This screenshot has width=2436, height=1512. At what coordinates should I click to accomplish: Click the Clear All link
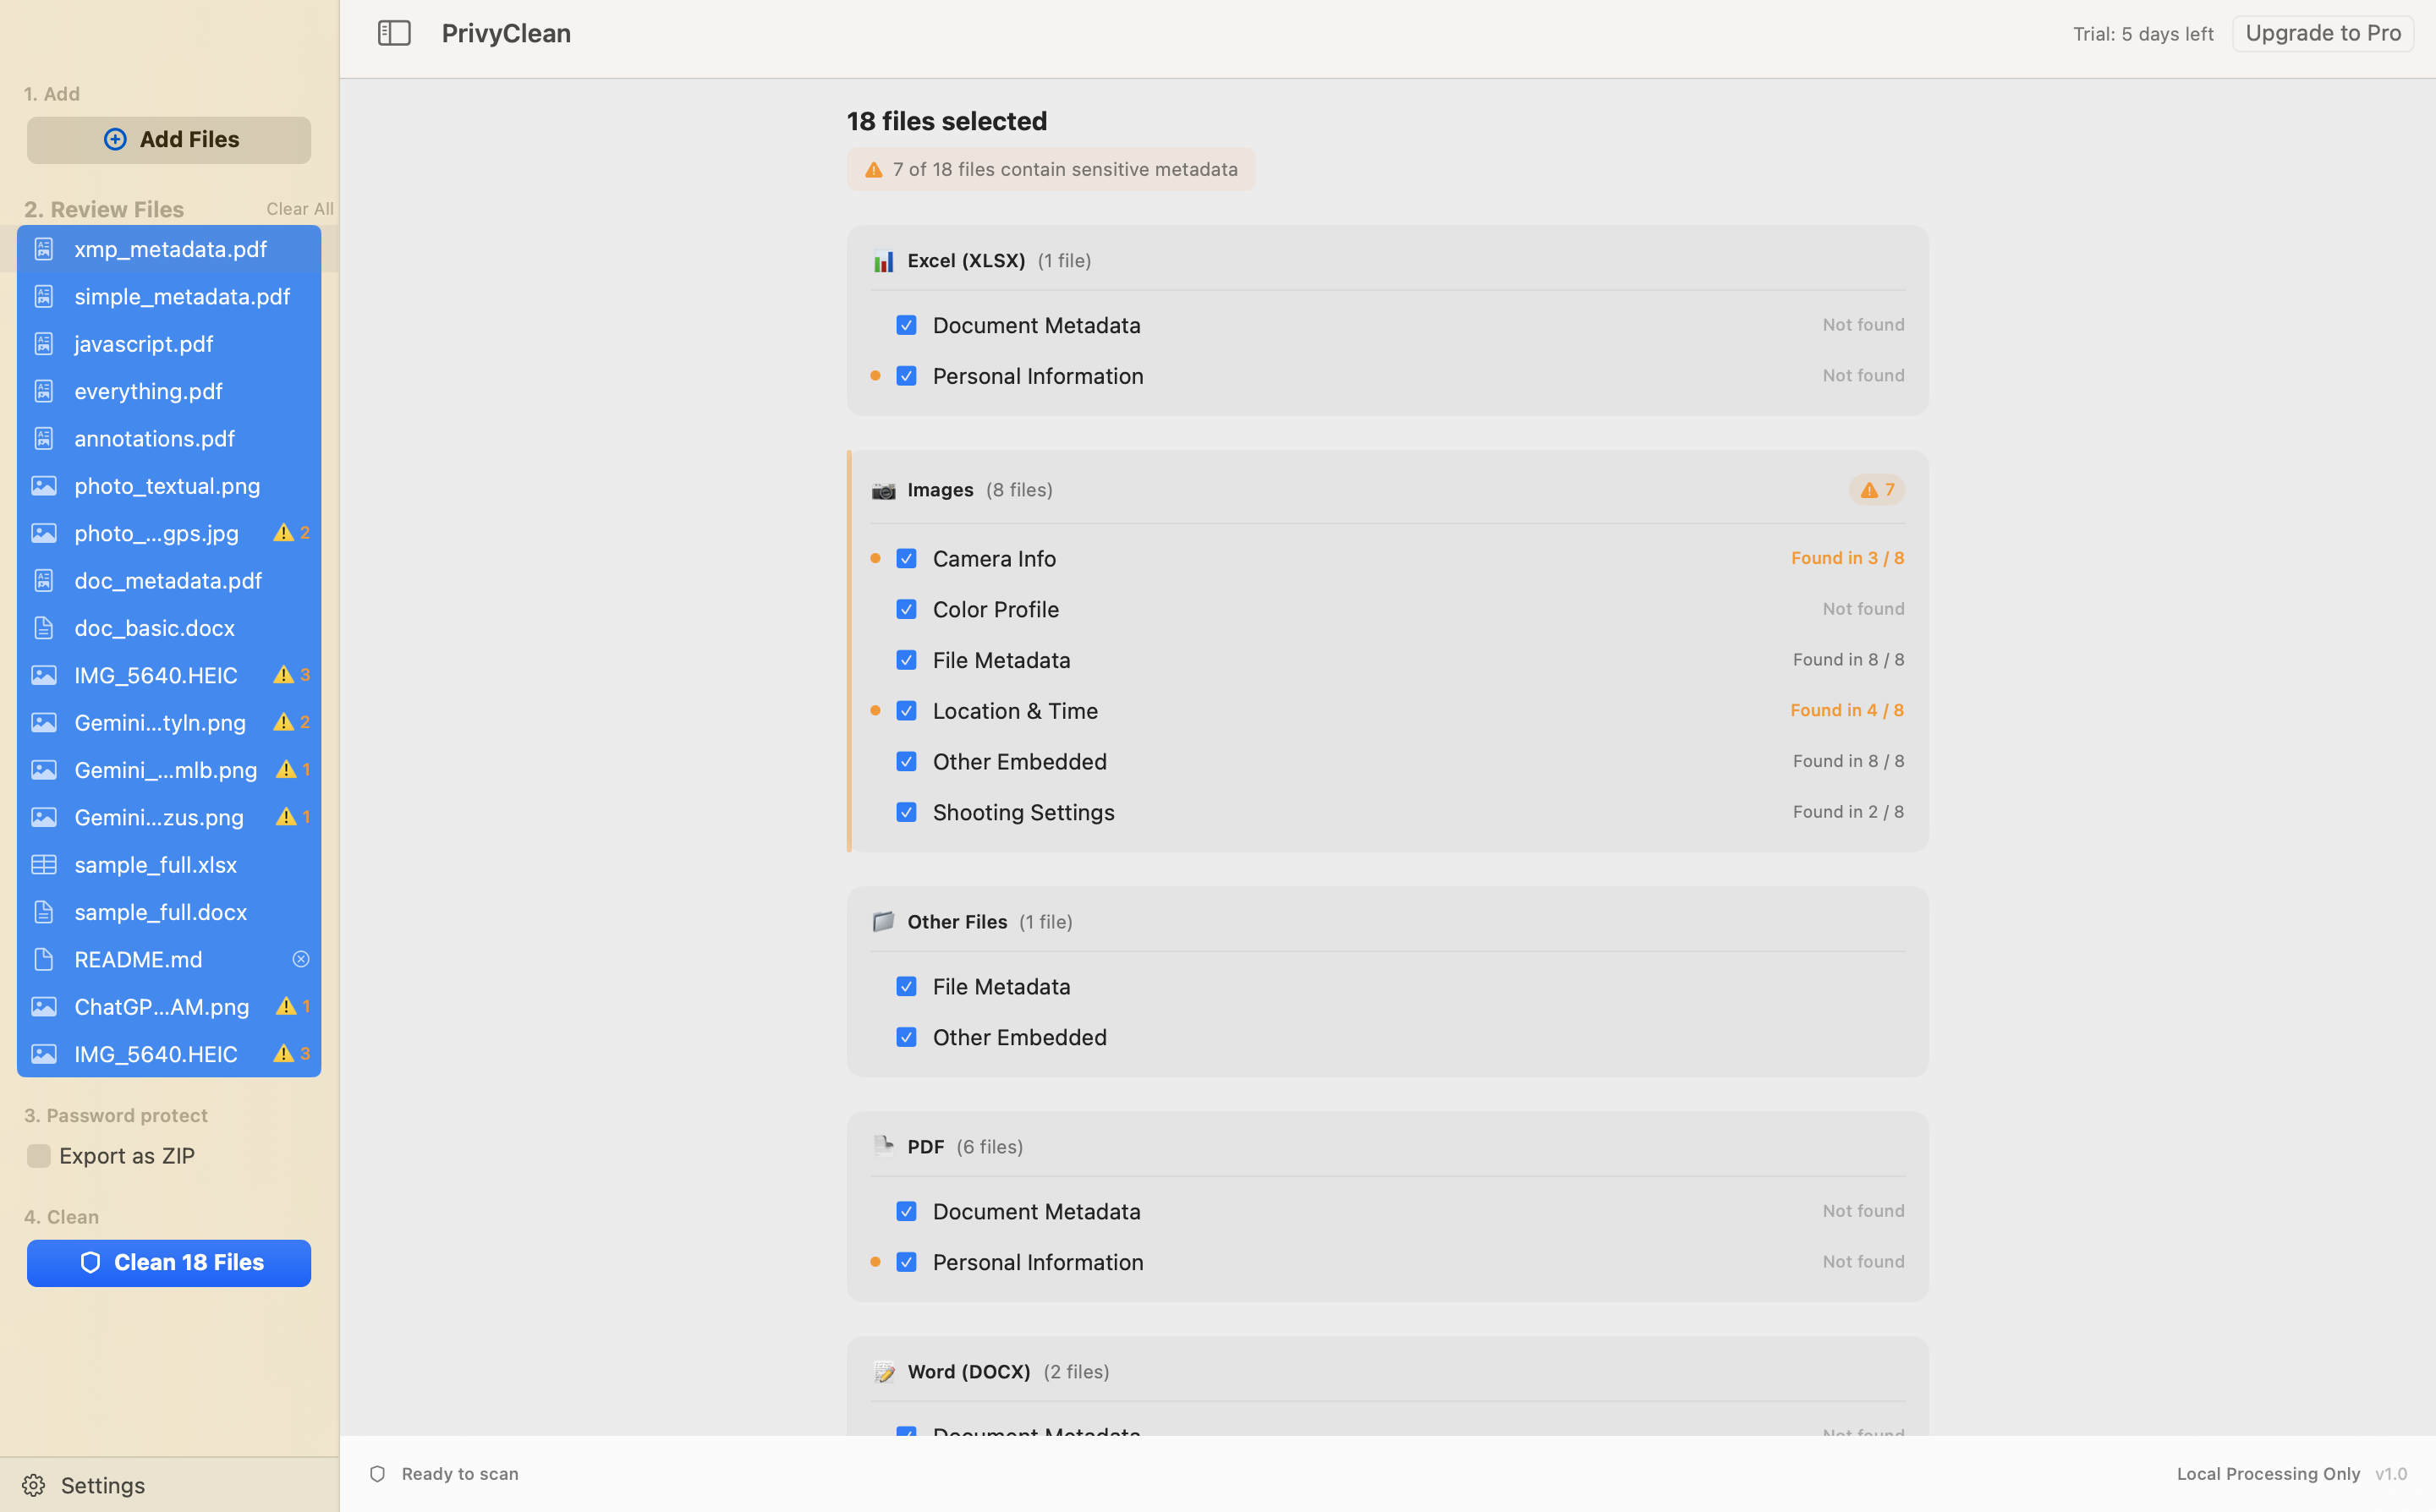pos(299,208)
